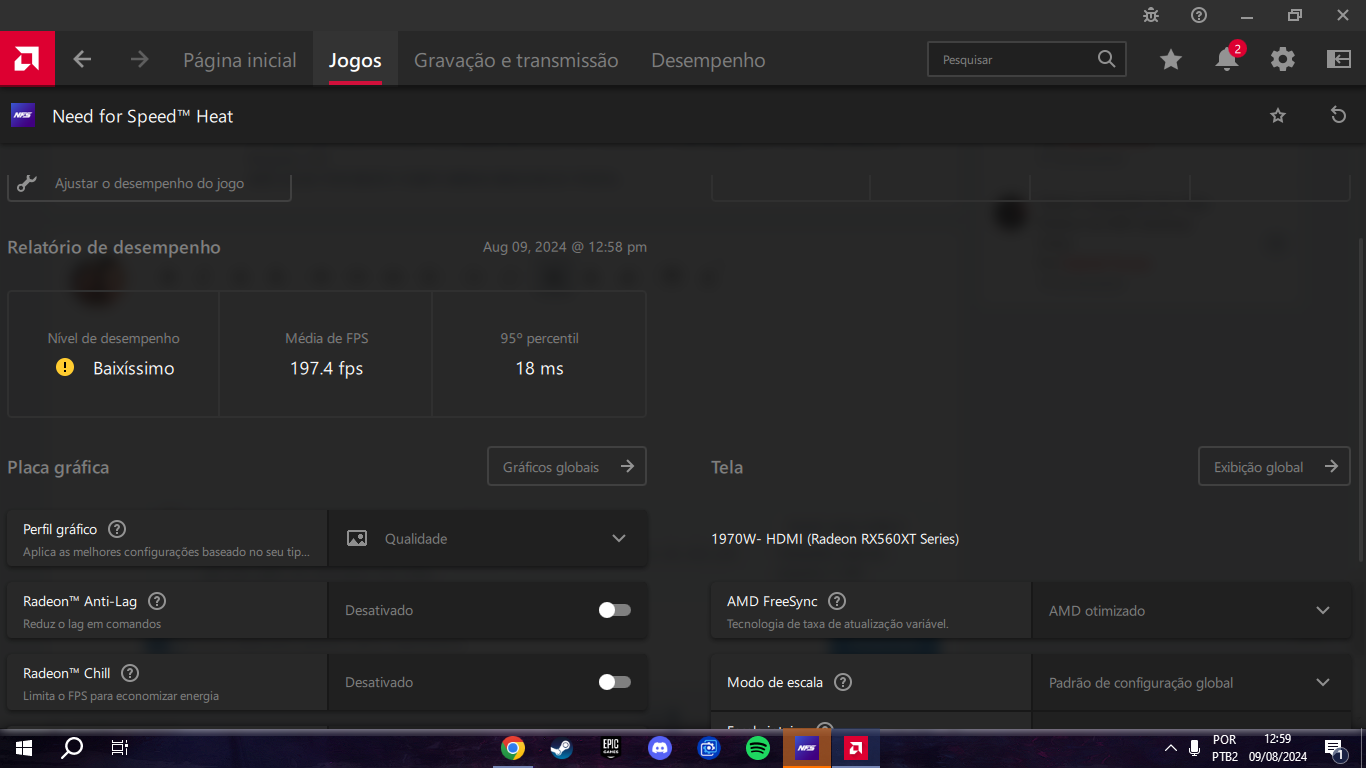Click the vertical scrollbar on right
Viewport: 1366px width, 768px height.
[x=1360, y=400]
